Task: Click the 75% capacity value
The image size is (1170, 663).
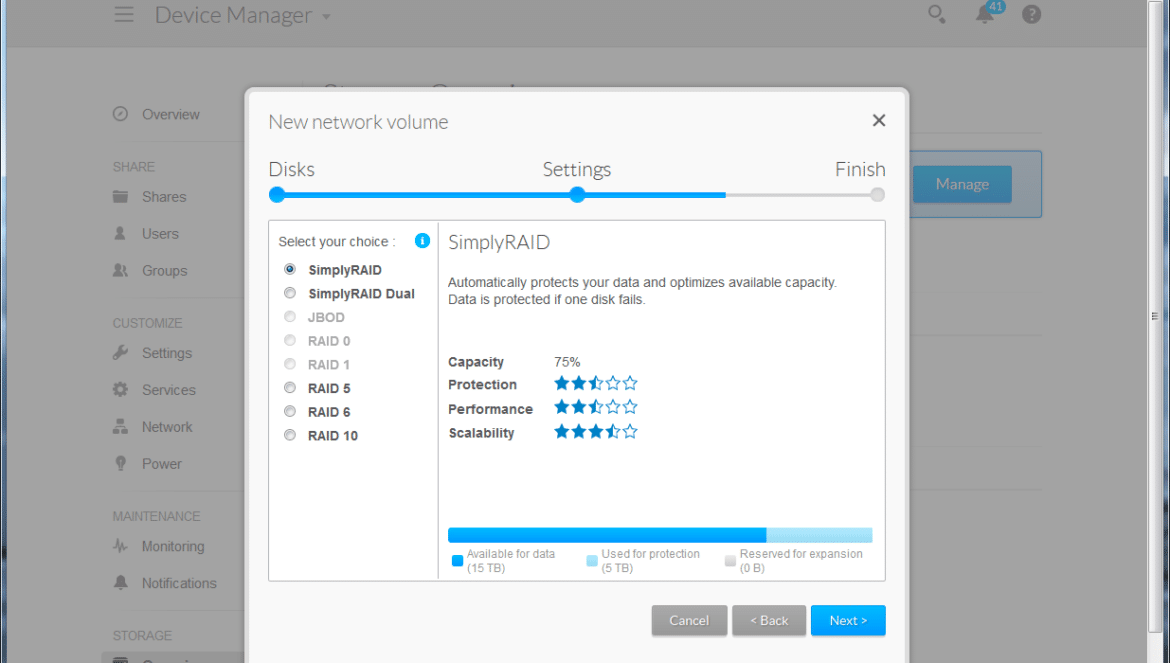Action: pos(567,362)
